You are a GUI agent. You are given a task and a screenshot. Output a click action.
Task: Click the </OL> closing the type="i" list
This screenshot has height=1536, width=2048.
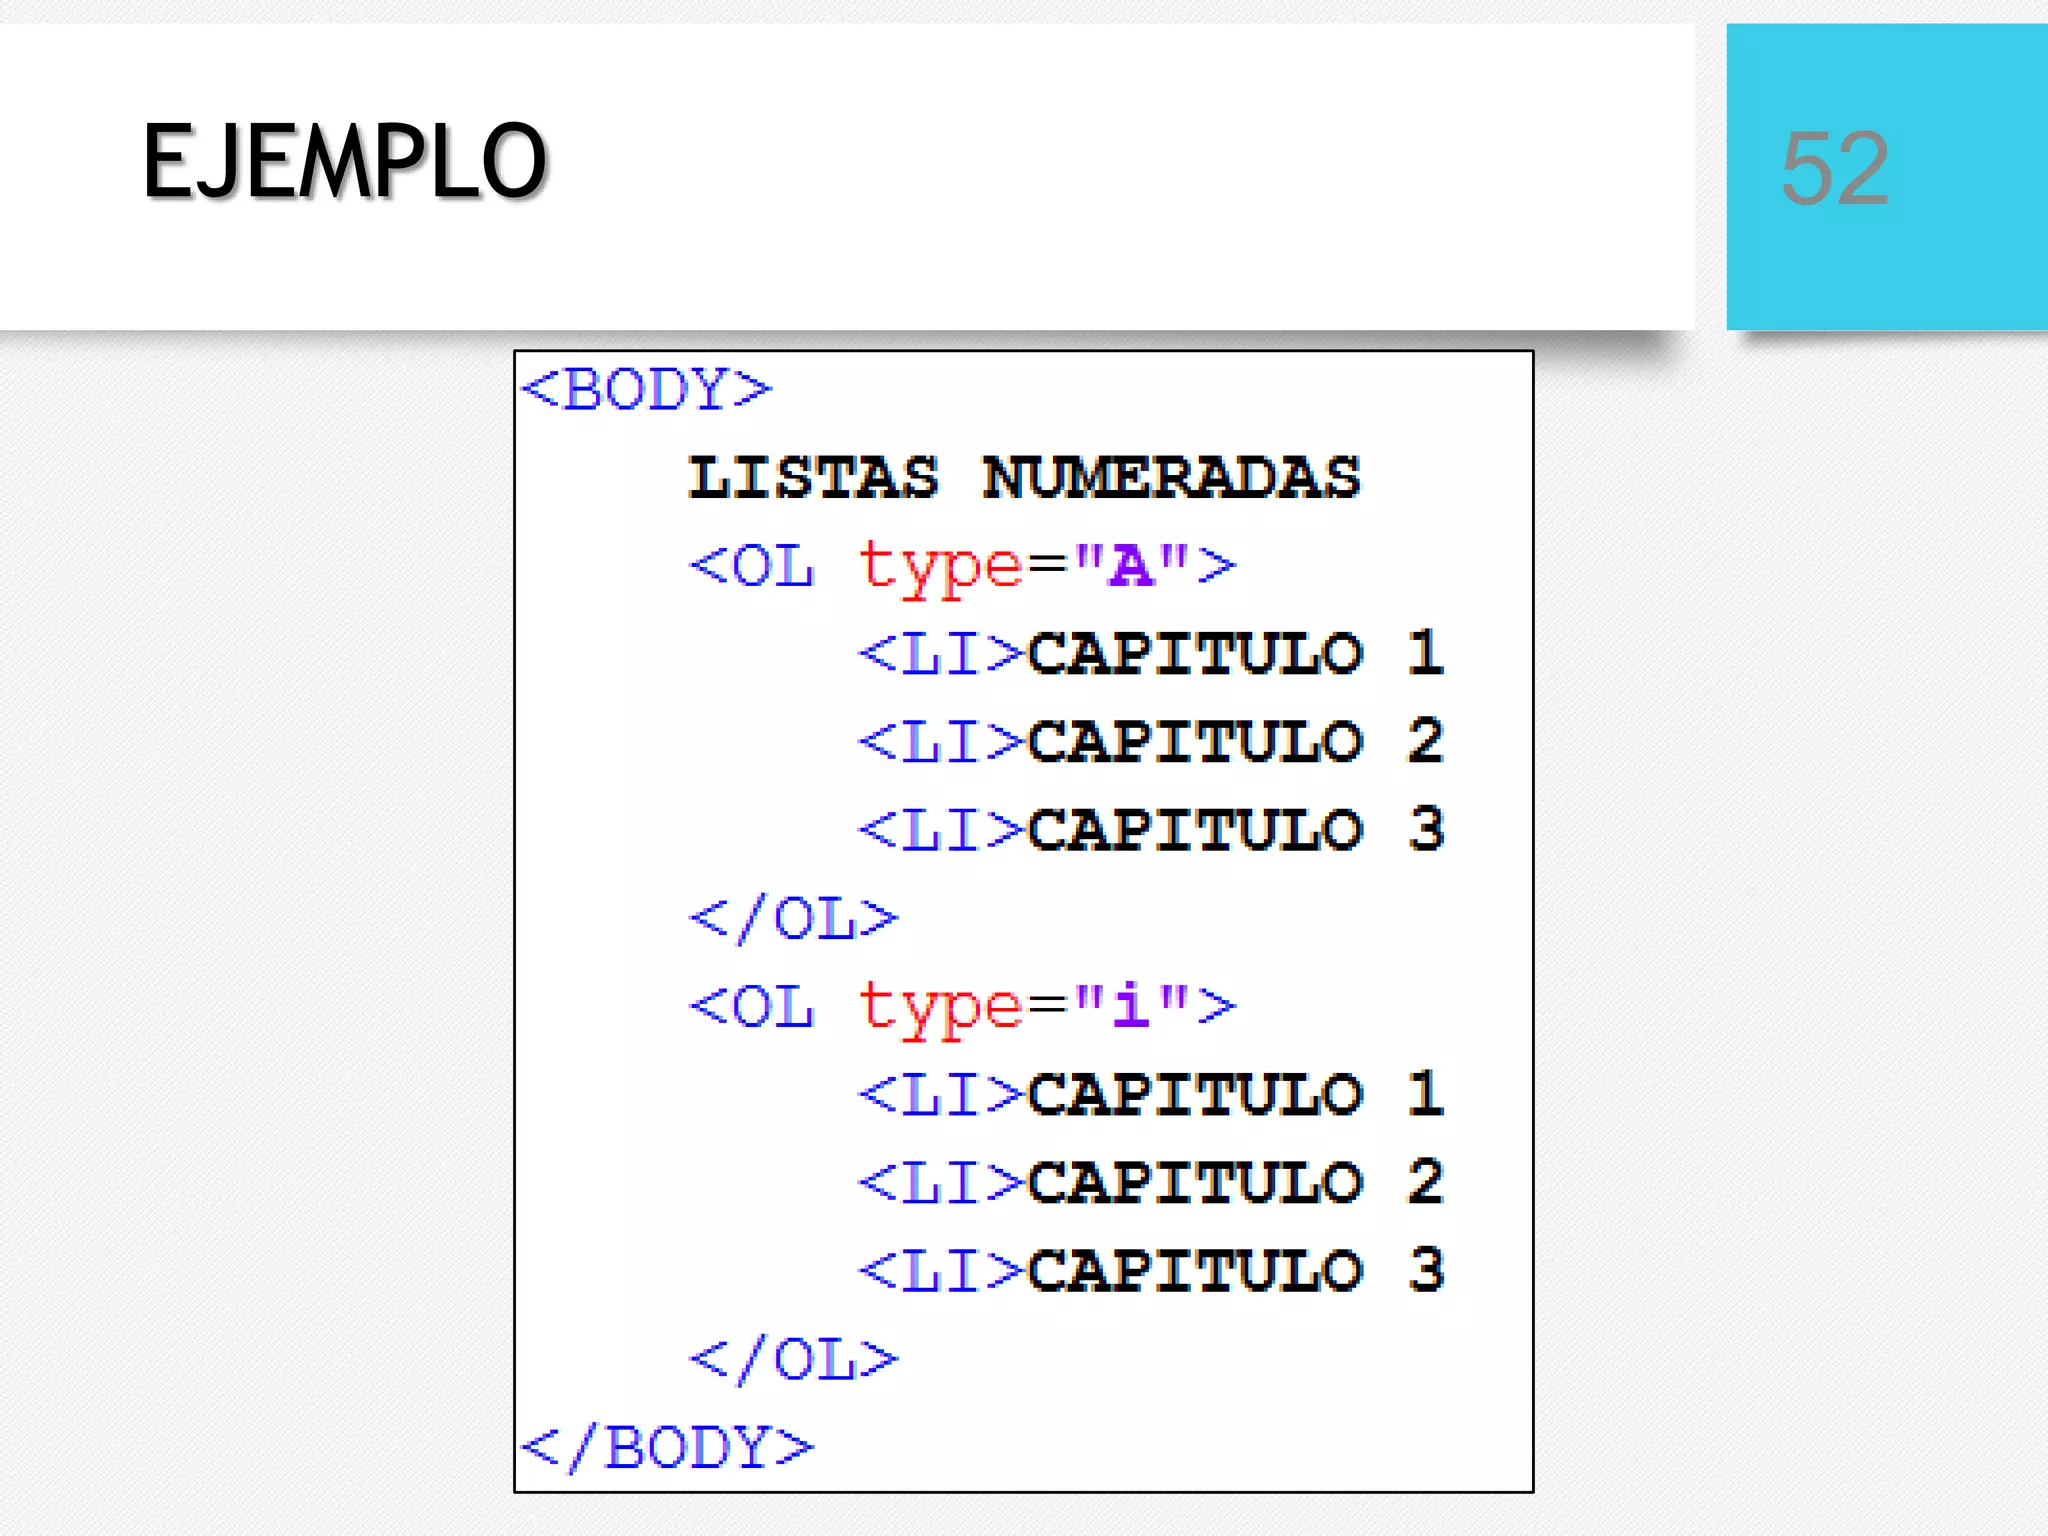pyautogui.click(x=794, y=1359)
